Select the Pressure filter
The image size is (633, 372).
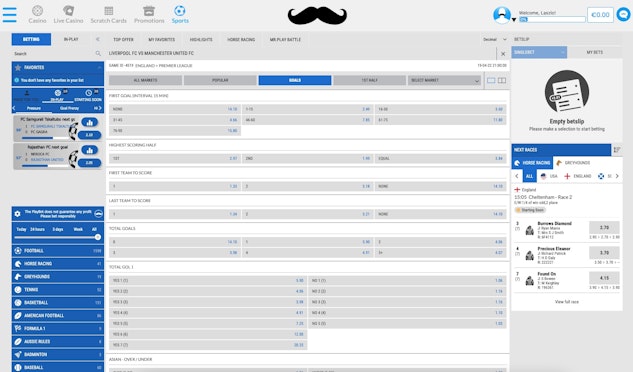(34, 108)
